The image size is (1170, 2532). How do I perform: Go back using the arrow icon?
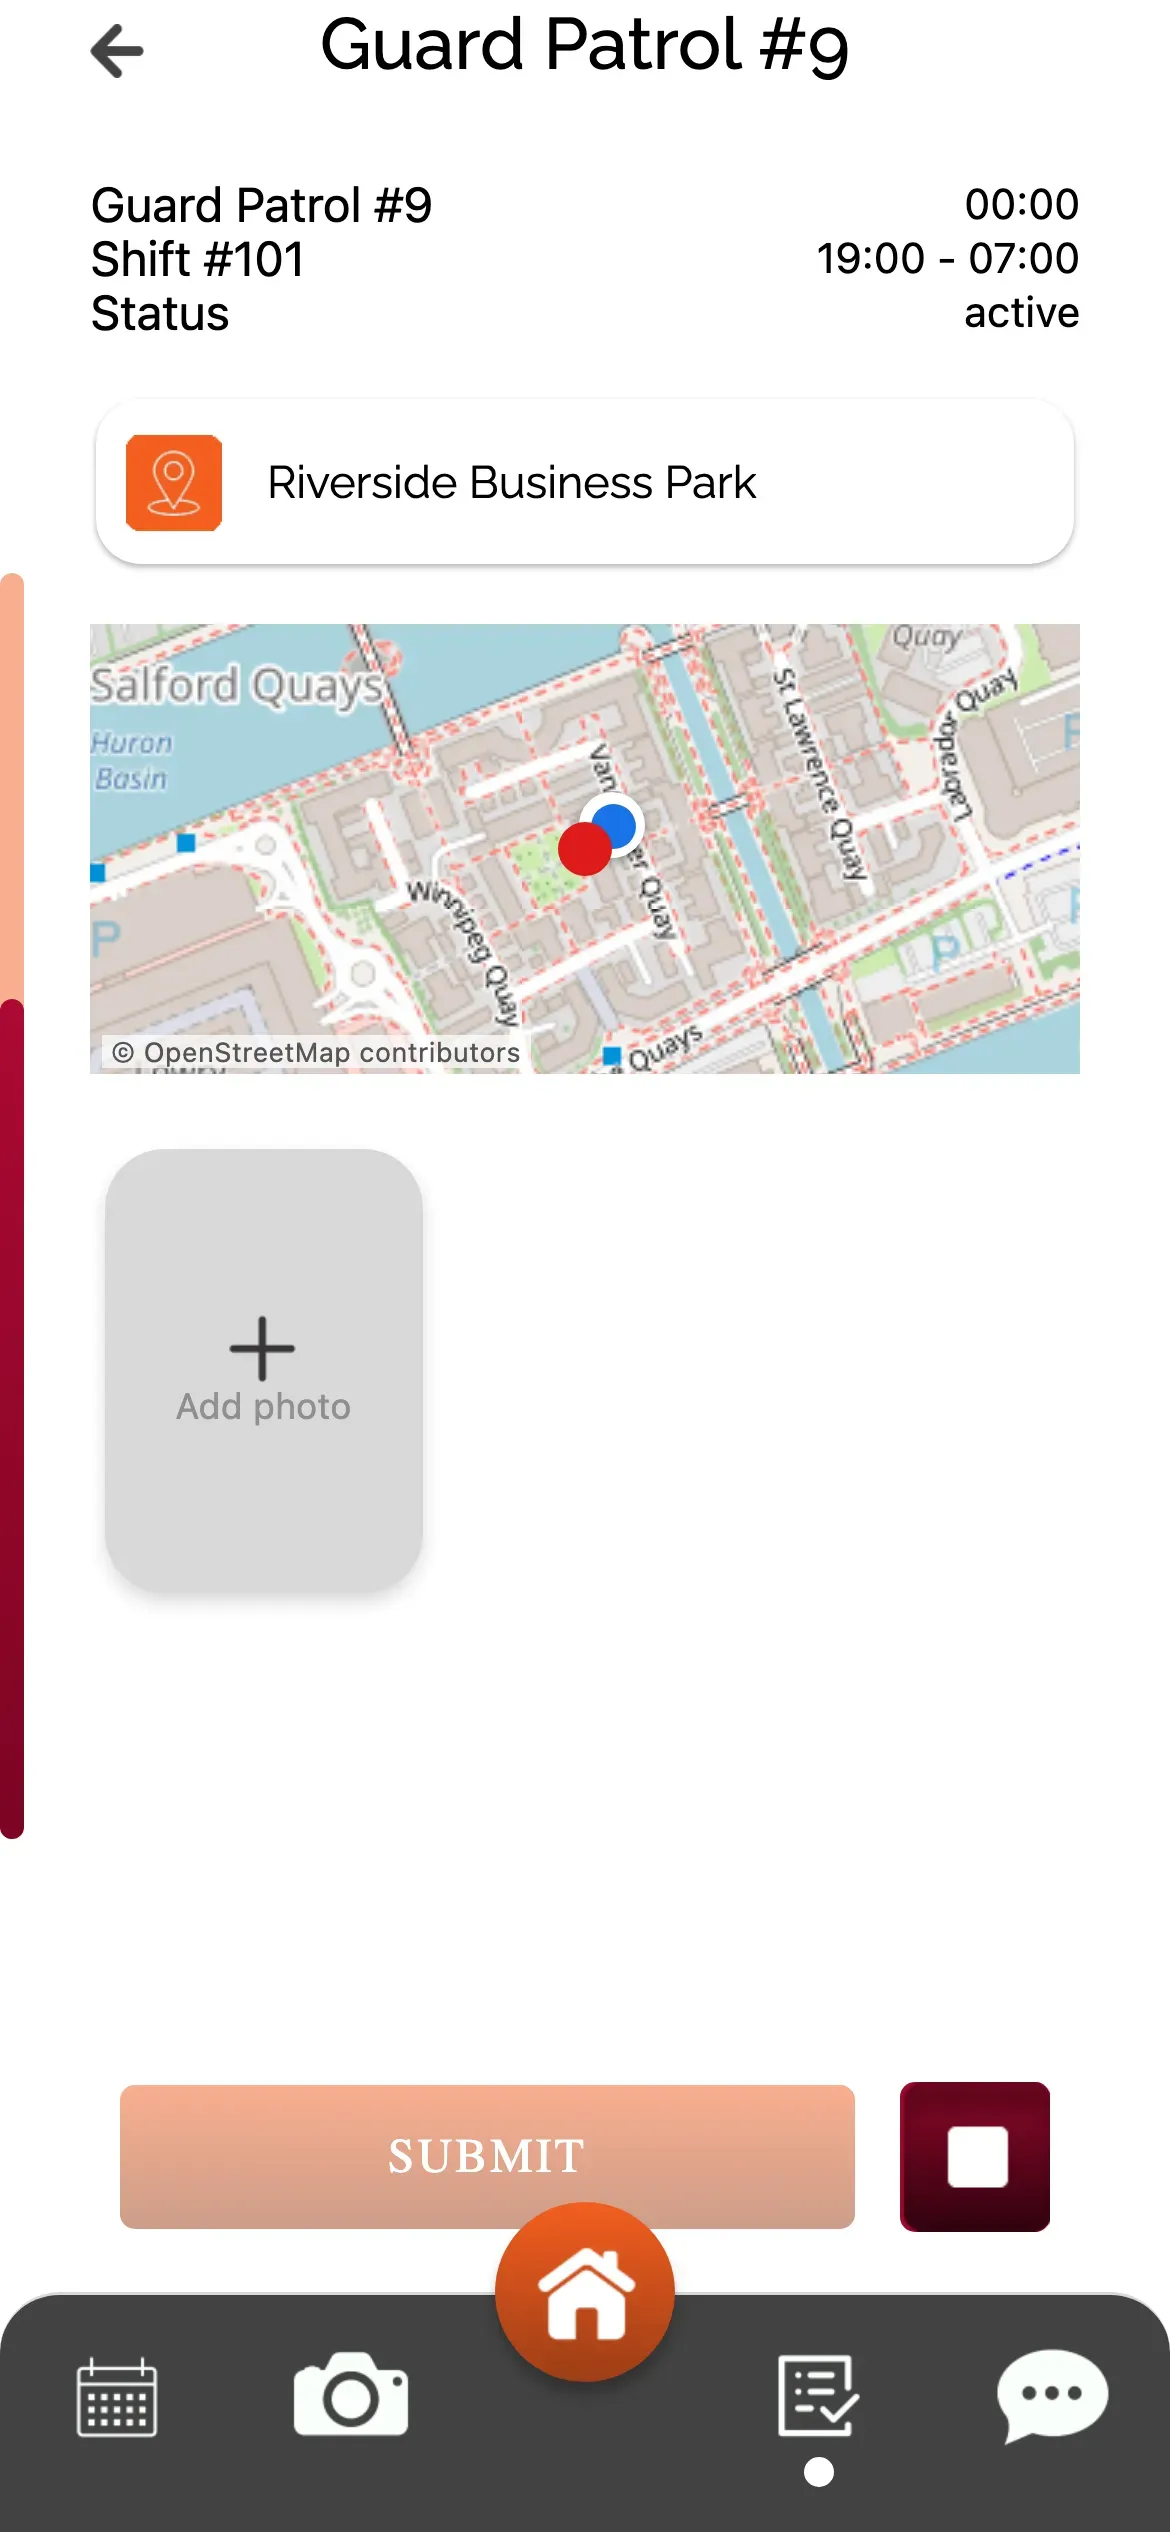click(x=117, y=51)
